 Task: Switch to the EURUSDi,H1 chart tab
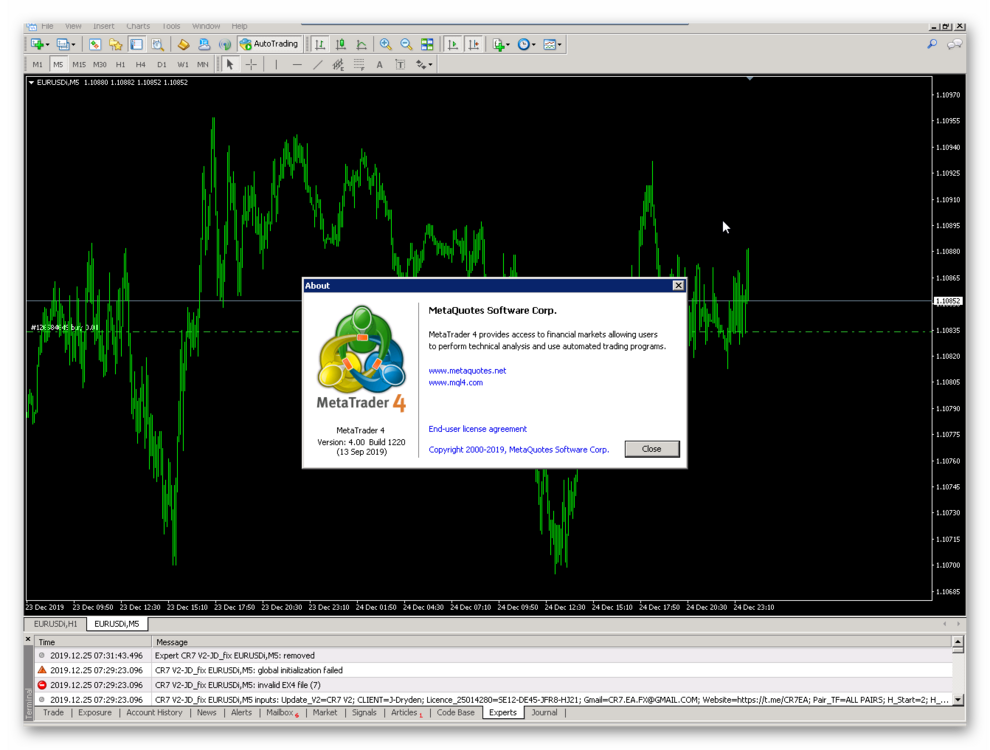tap(56, 624)
